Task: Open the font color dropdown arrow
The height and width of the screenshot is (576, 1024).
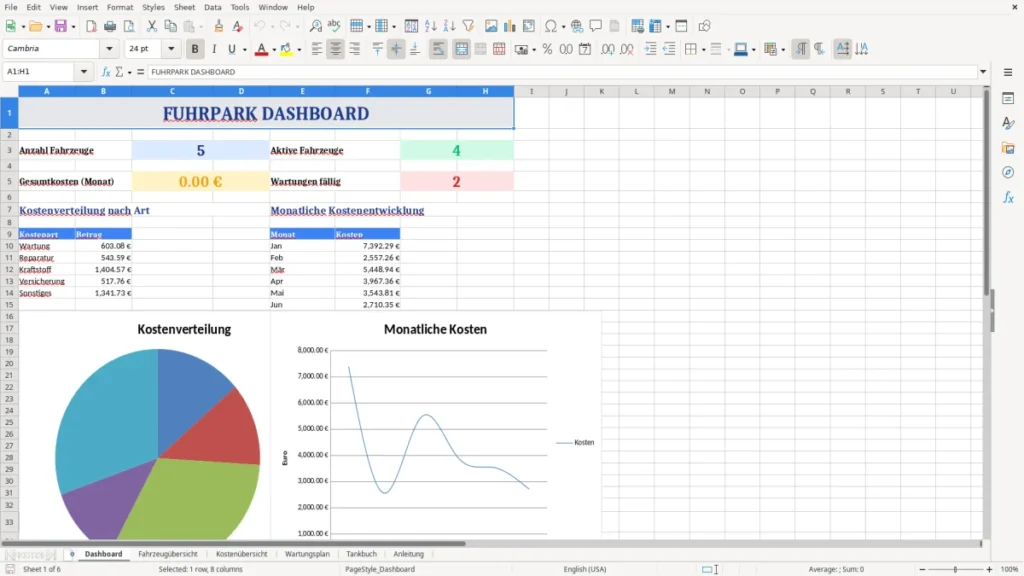Action: click(274, 50)
